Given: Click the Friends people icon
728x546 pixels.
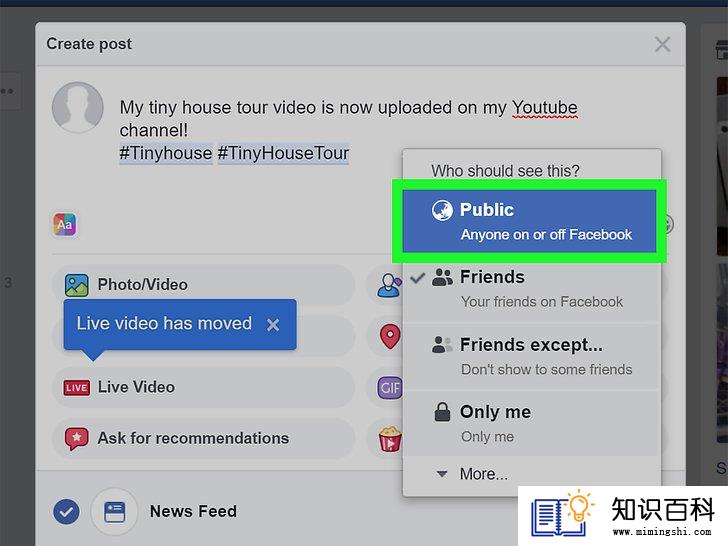Looking at the screenshot, I should (x=442, y=278).
